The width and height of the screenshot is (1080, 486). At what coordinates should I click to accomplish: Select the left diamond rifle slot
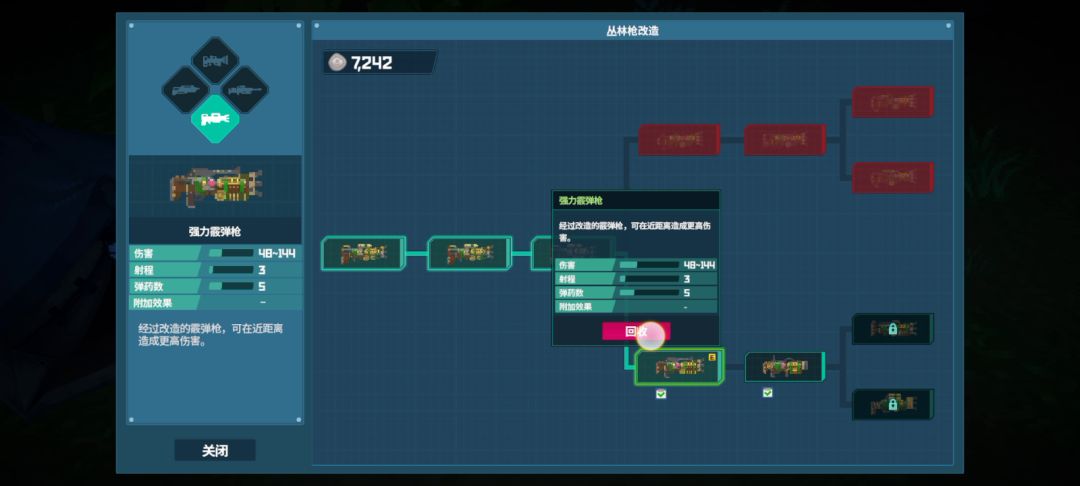(185, 90)
